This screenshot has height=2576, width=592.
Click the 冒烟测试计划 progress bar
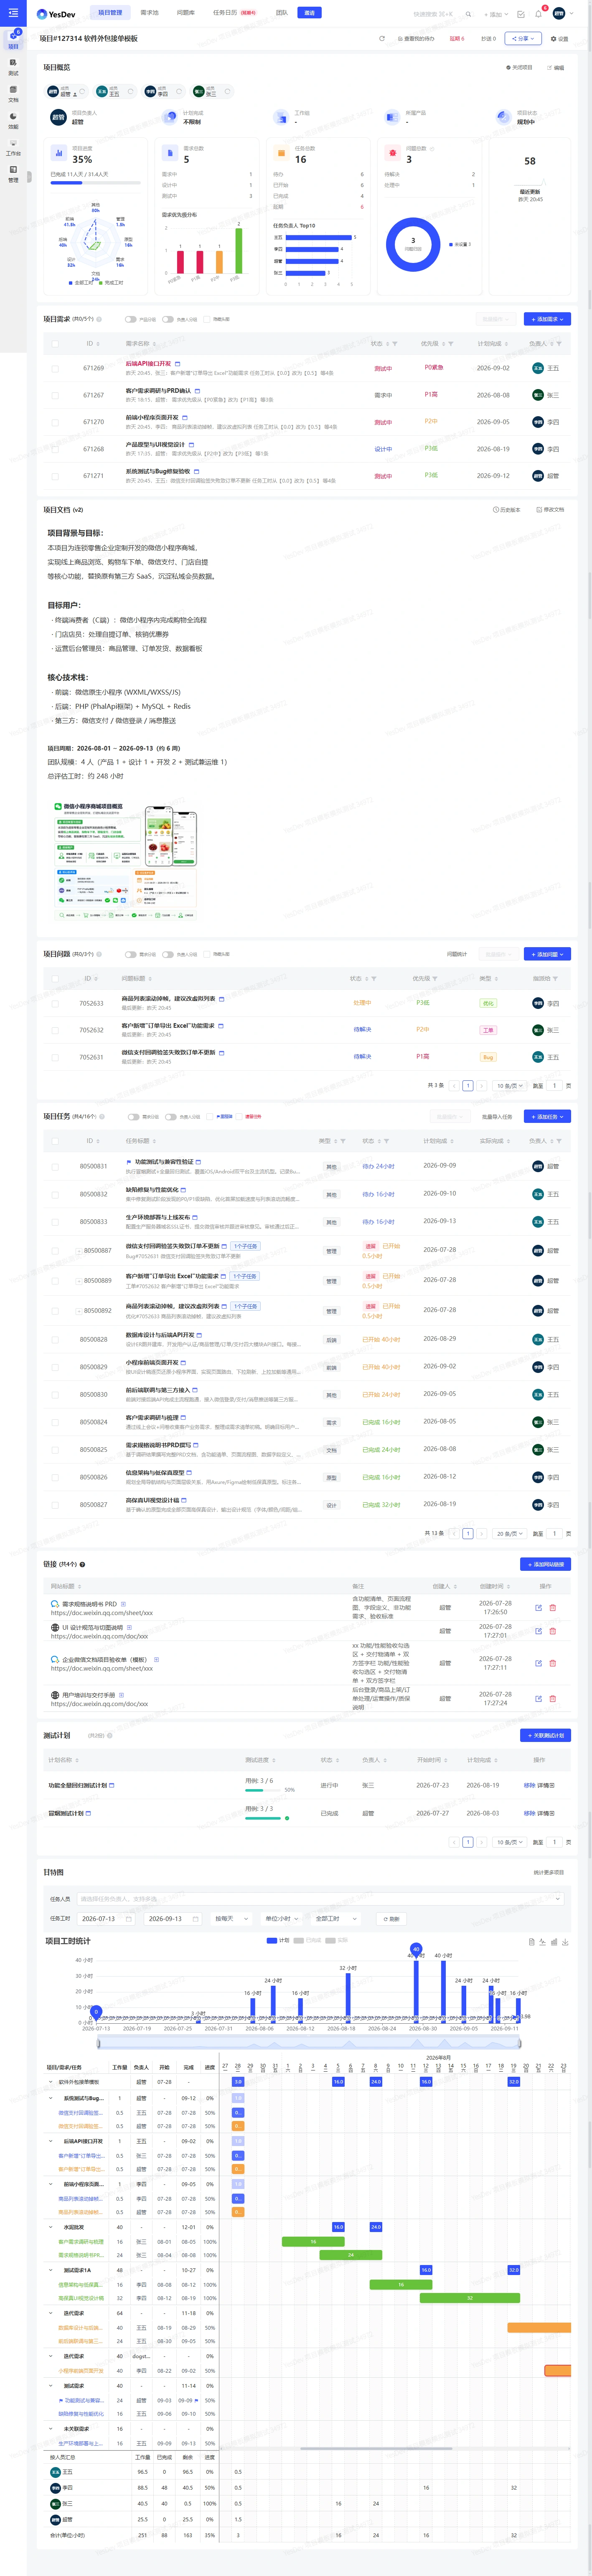(x=264, y=1818)
